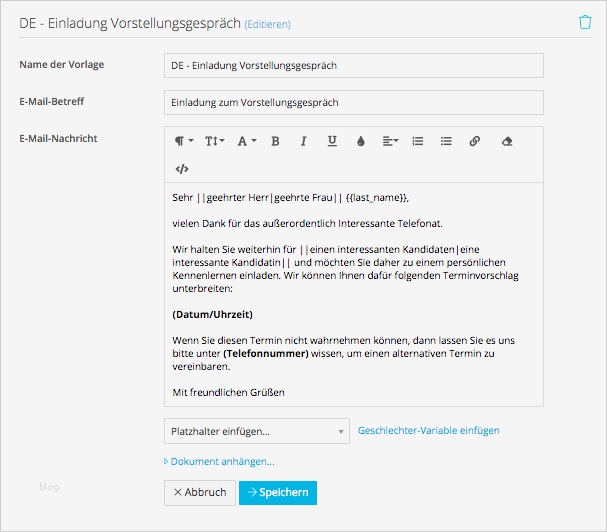Toggle underline formatting in editor toolbar
This screenshot has height=532, width=607.
pyautogui.click(x=331, y=141)
